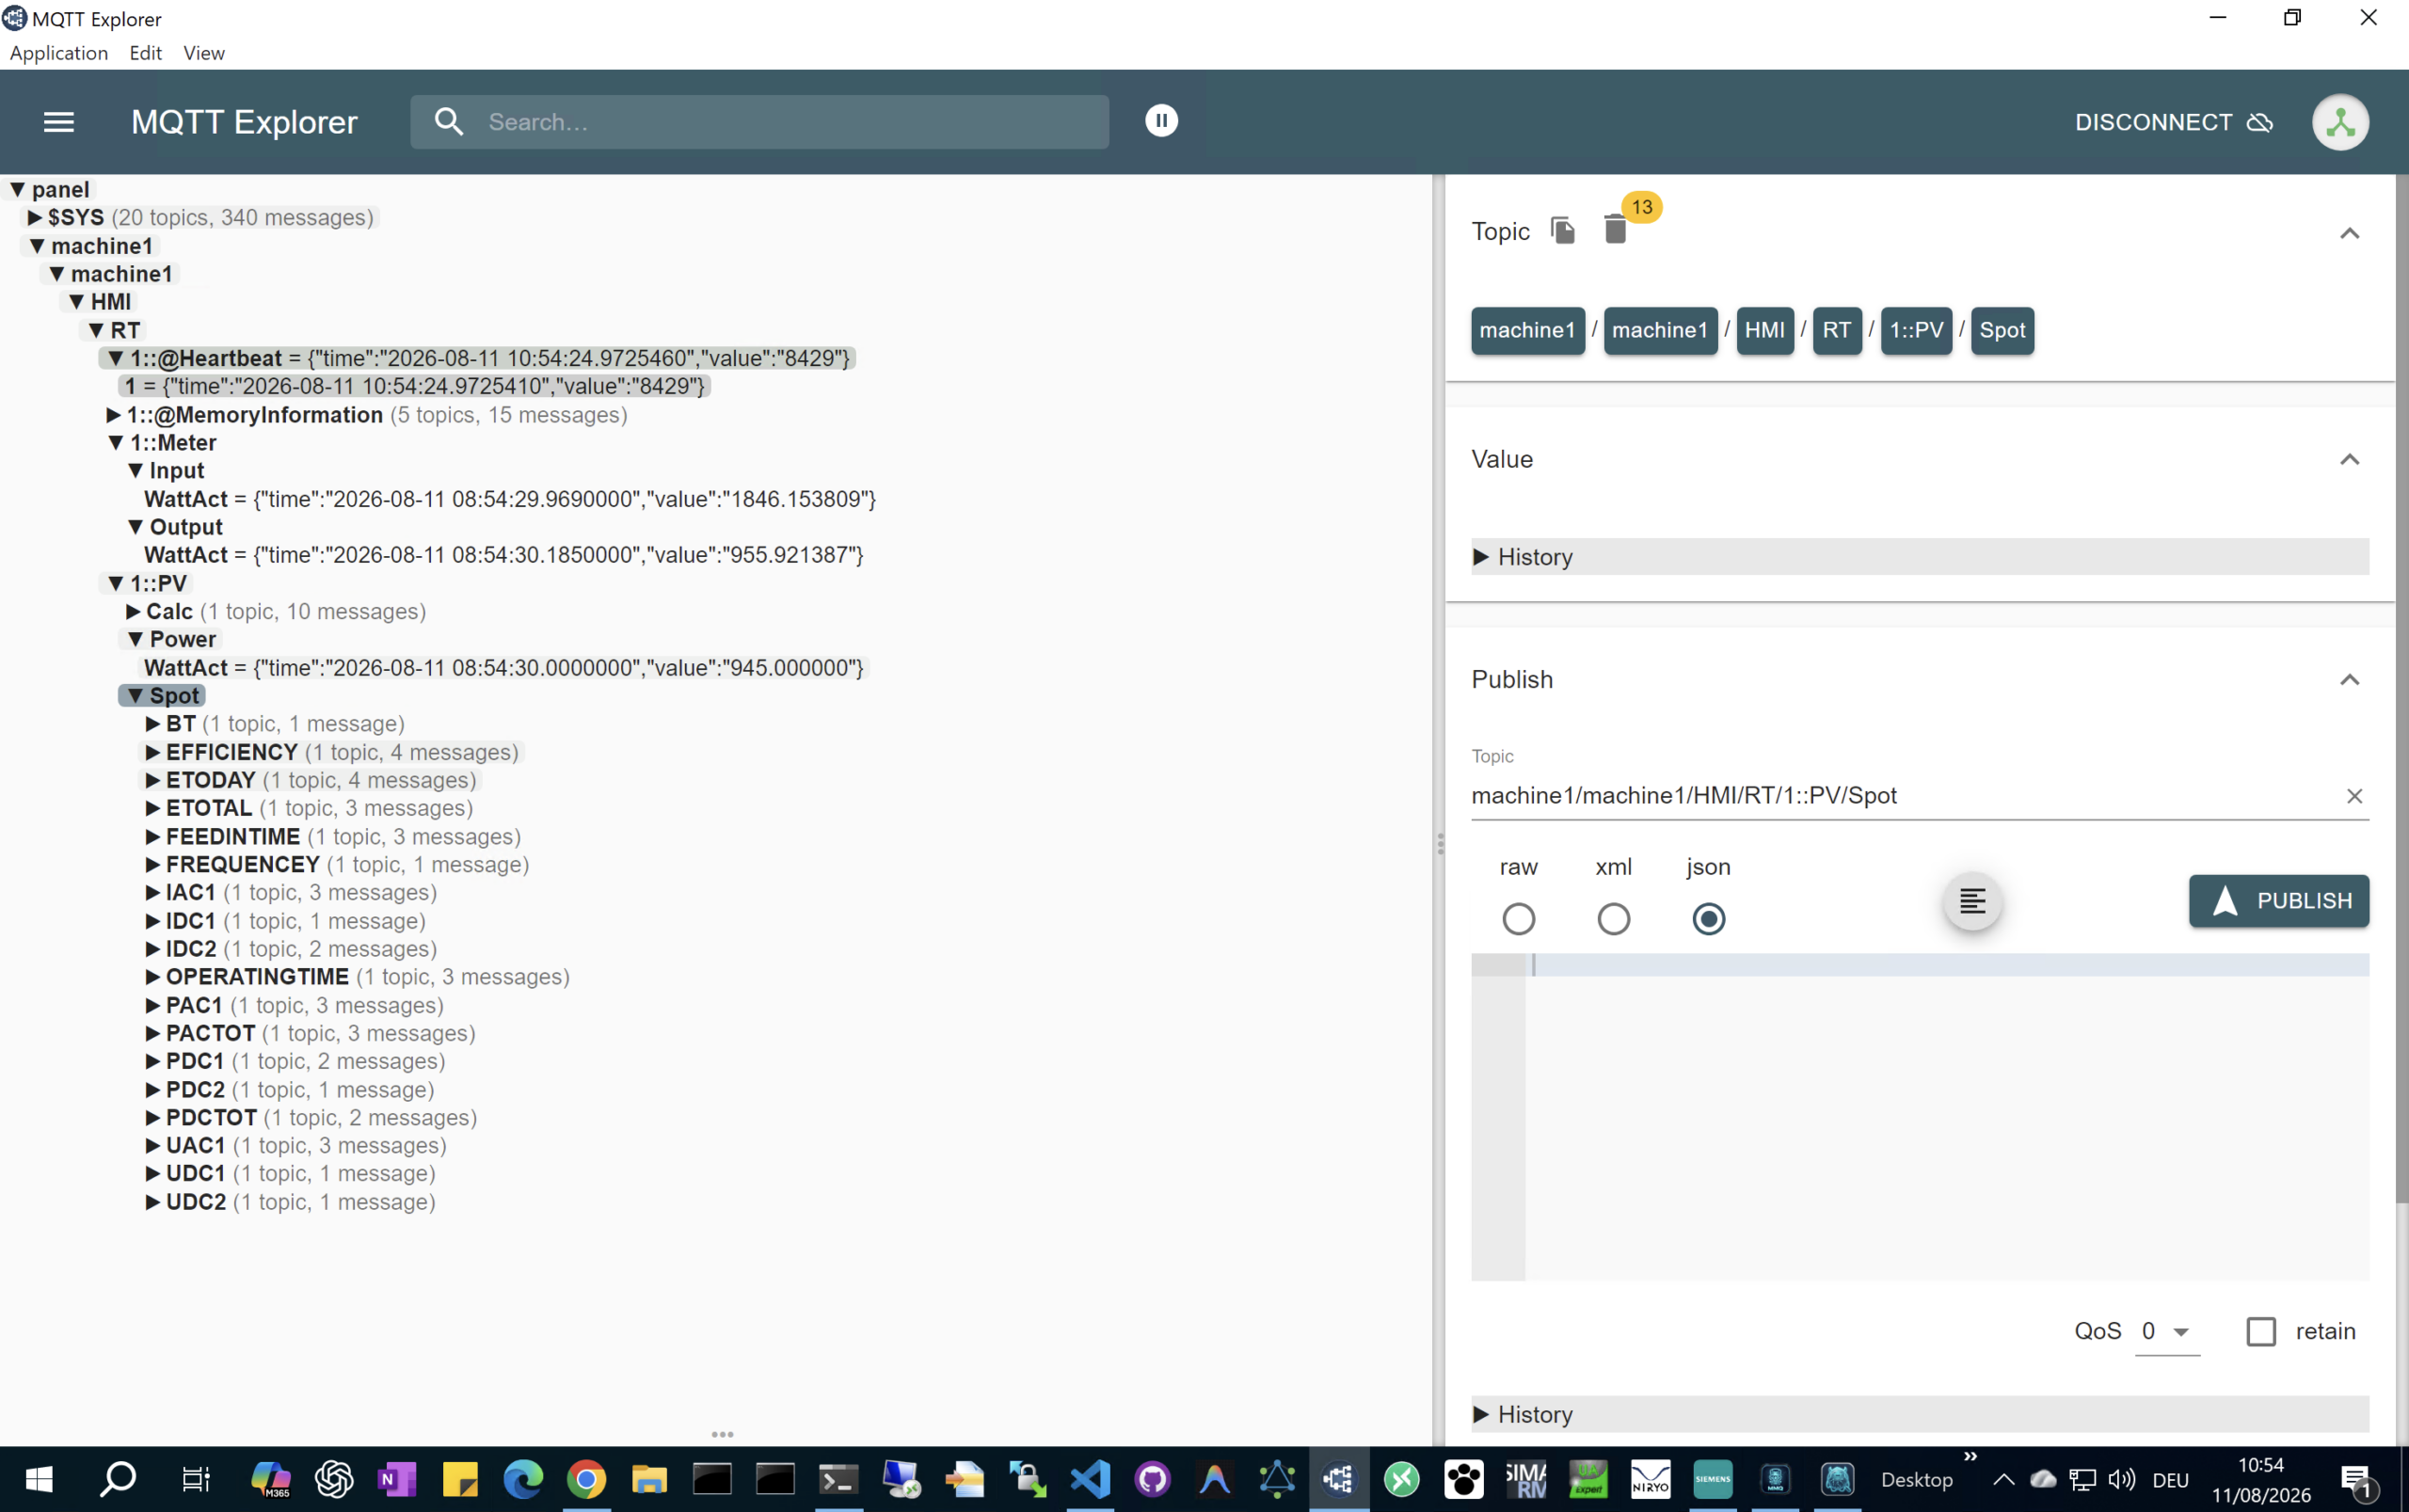Viewport: 2409px width, 1512px height.
Task: Click the PUBLISH button
Action: (2278, 901)
